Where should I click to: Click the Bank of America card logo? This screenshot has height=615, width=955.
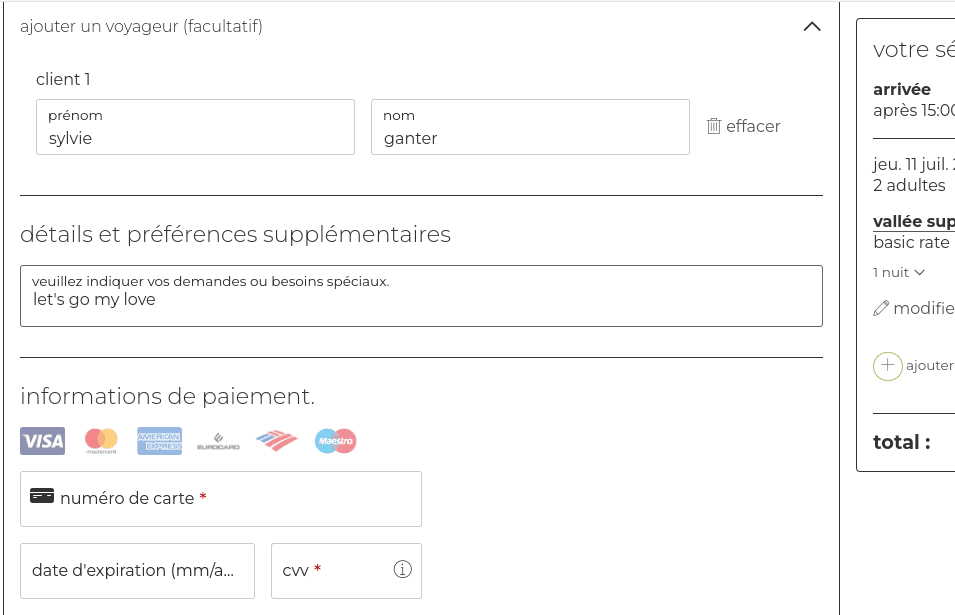tap(277, 440)
